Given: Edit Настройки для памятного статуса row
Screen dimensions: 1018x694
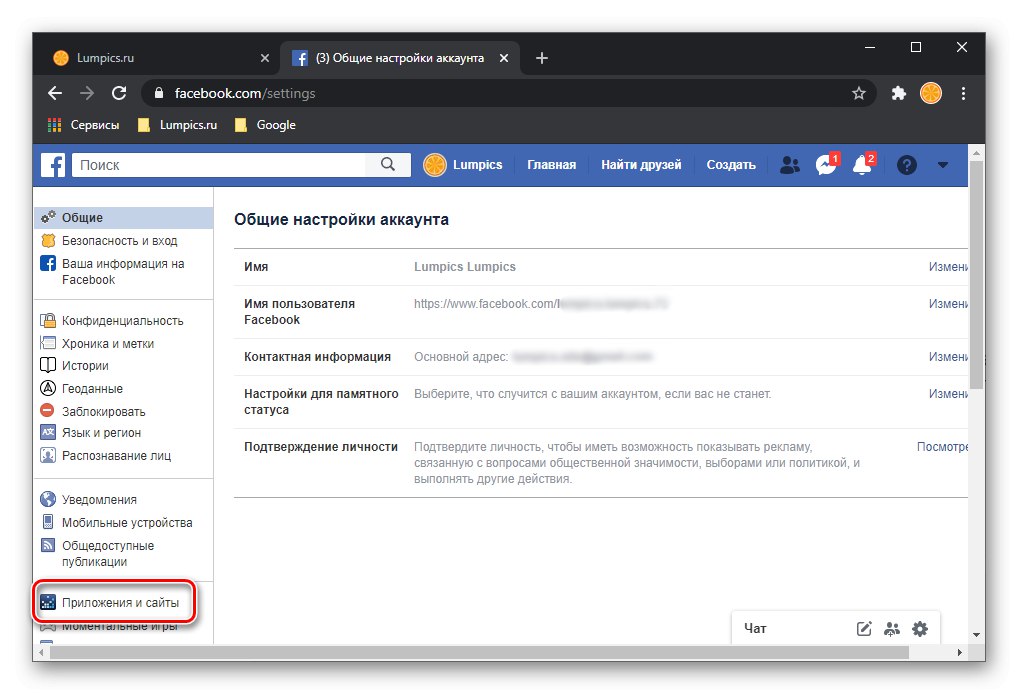Looking at the screenshot, I should tap(948, 394).
